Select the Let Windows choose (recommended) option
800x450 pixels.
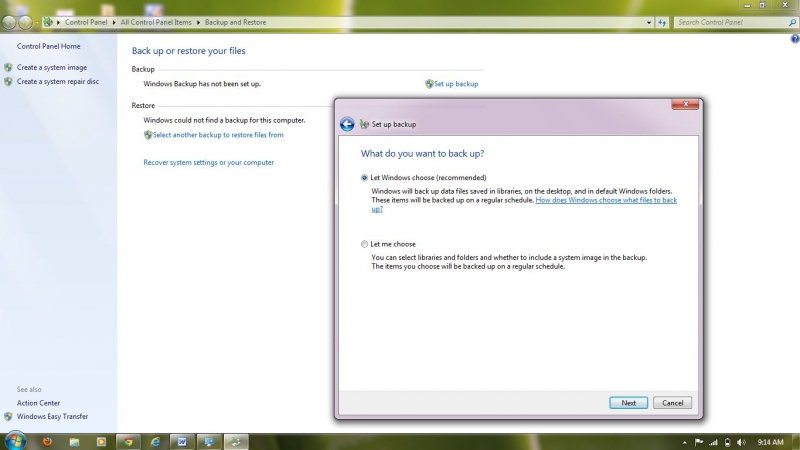[364, 177]
